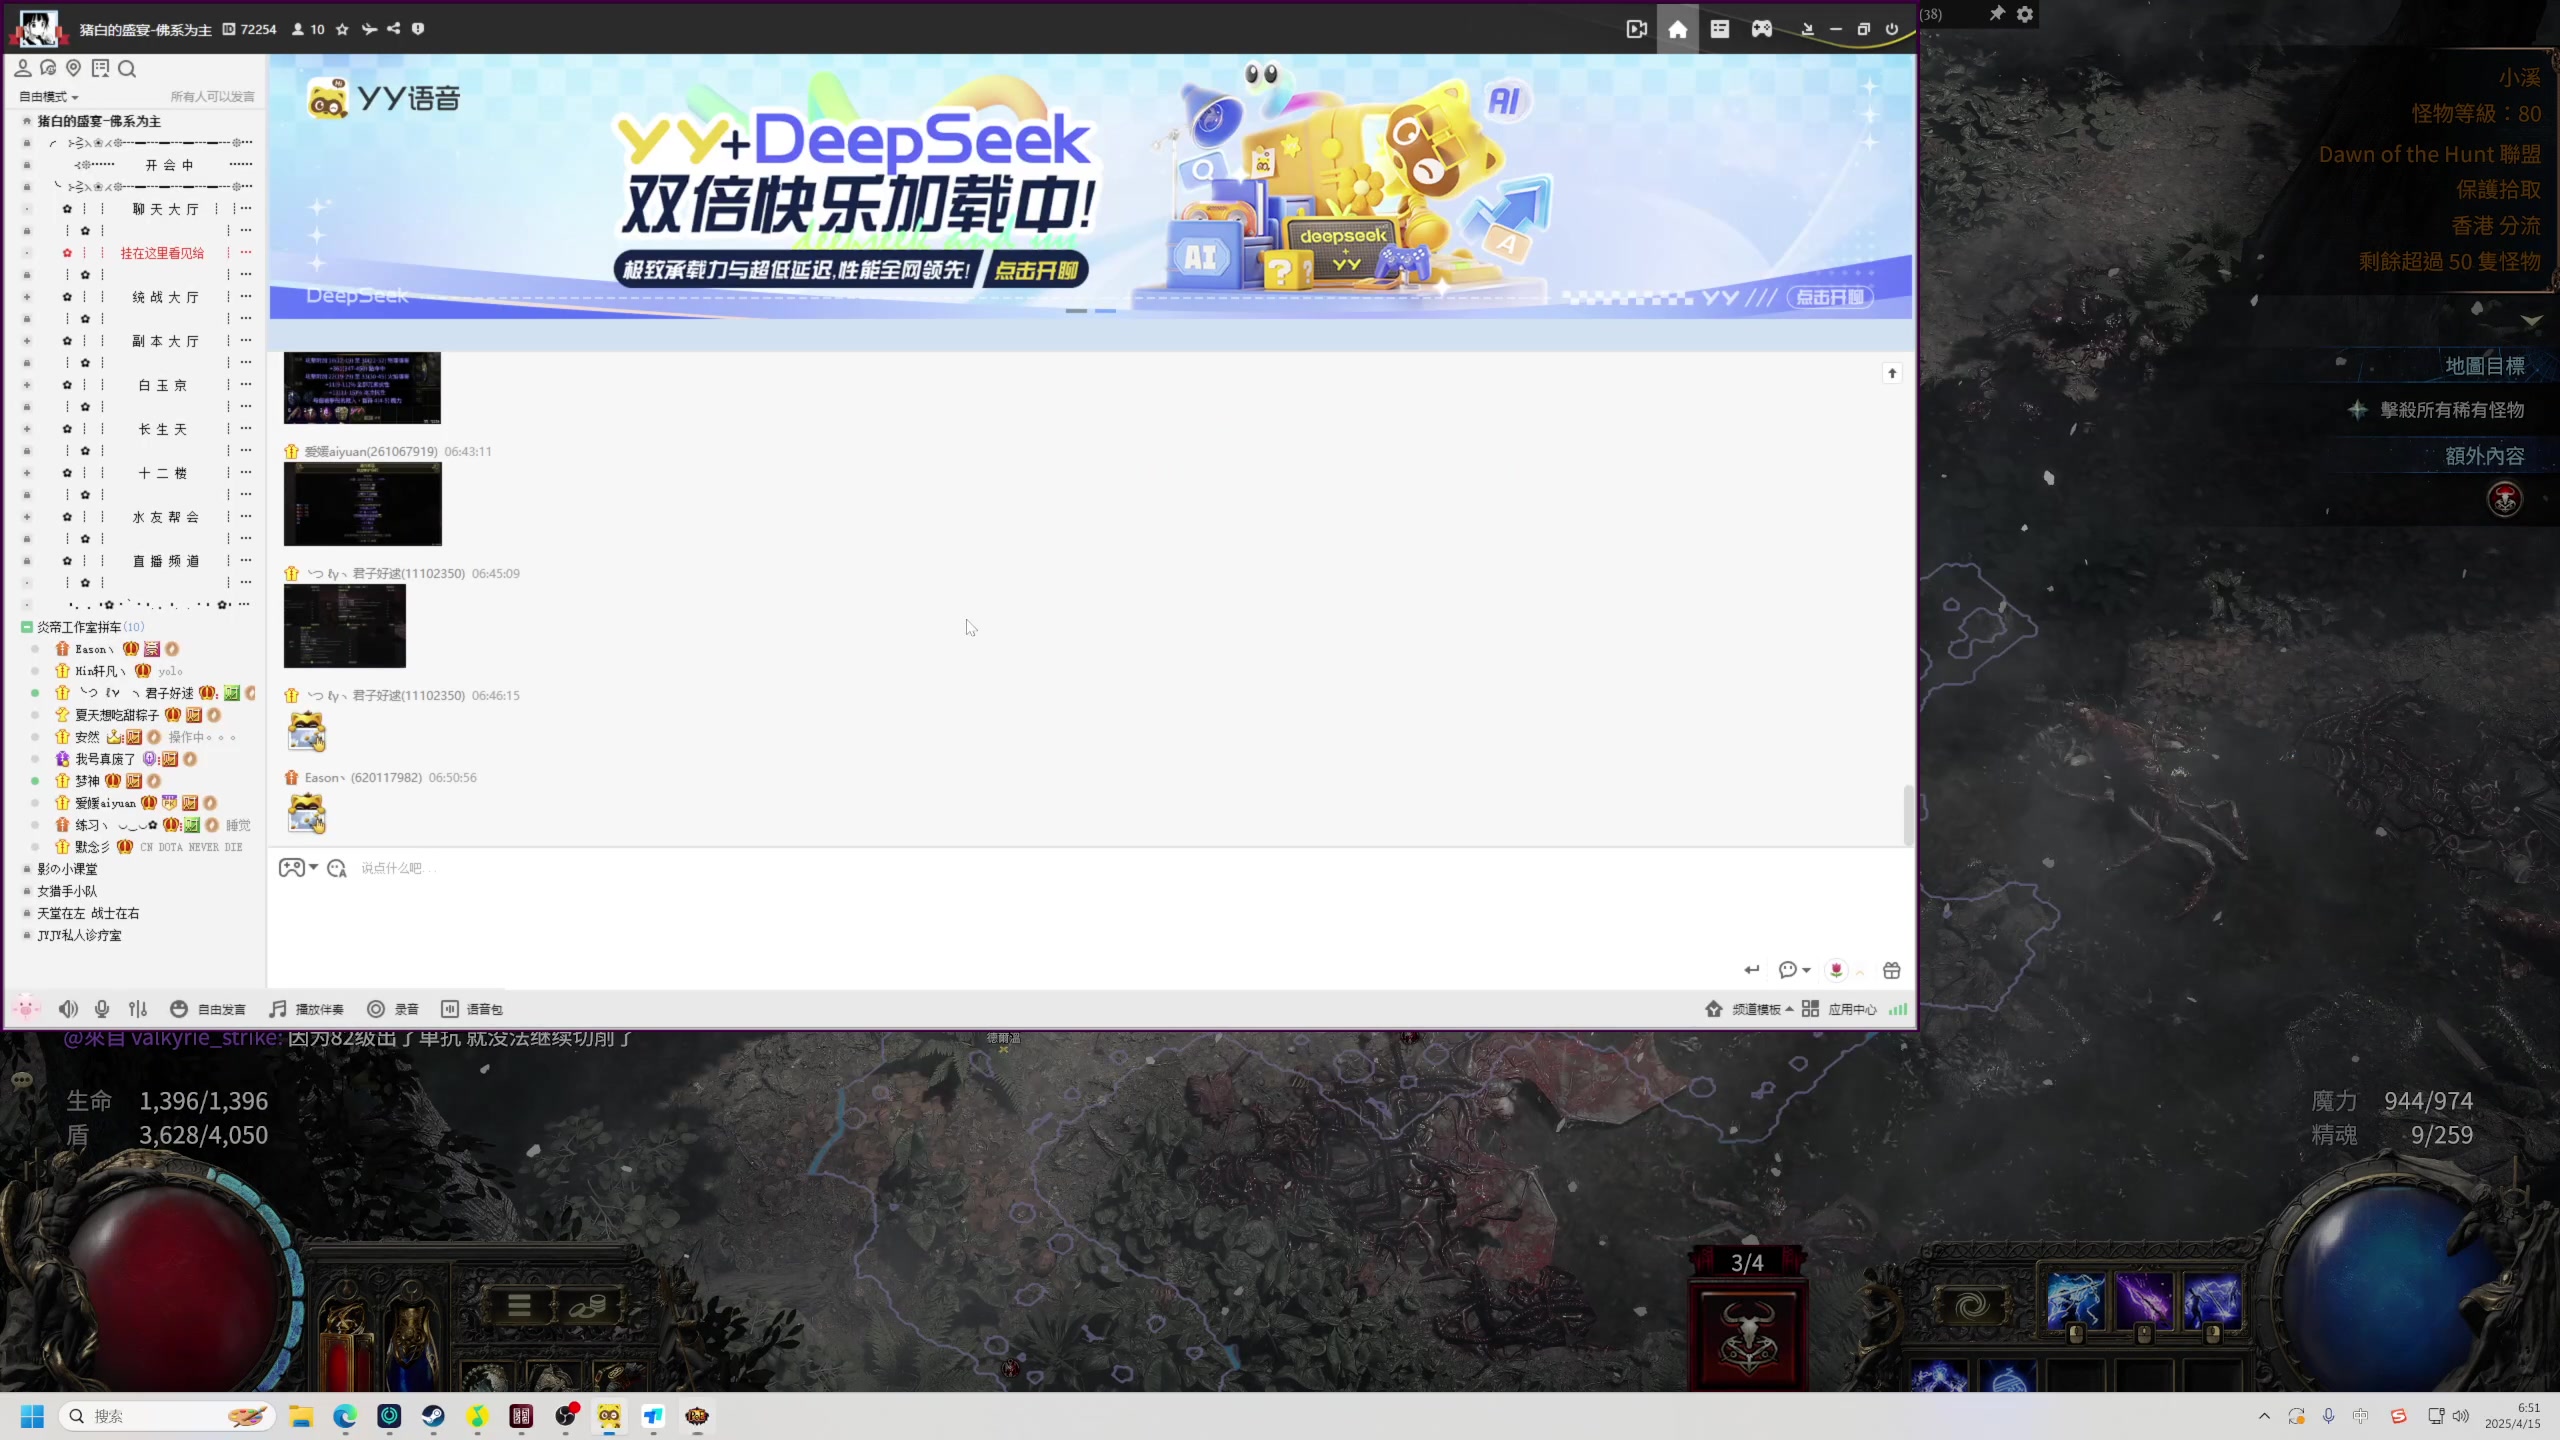Click the Windows Start button
Viewport: 2560px width, 1440px height.
[32, 1416]
